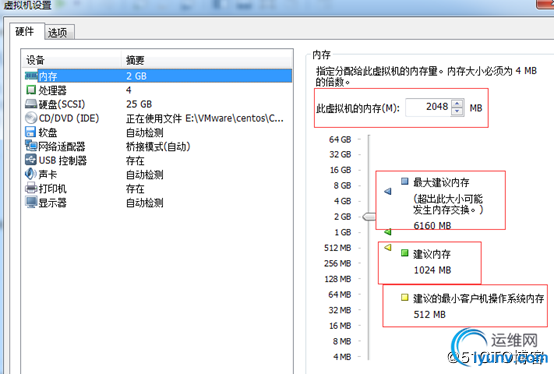Click the 显示器 row summary 自动检测
Screen dimensions: 554x374
[145, 203]
